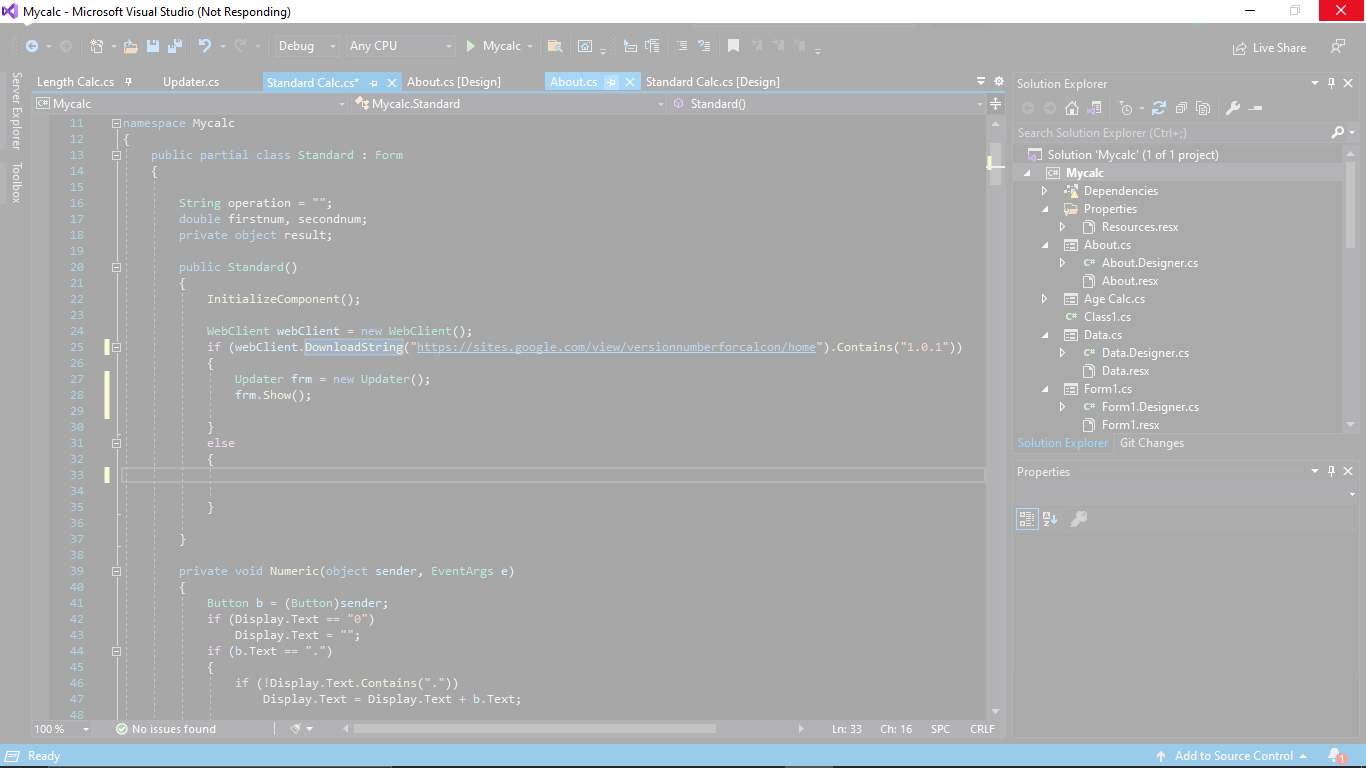Collapse the Standard() constructor code block
This screenshot has width=1366, height=768.
tap(116, 267)
